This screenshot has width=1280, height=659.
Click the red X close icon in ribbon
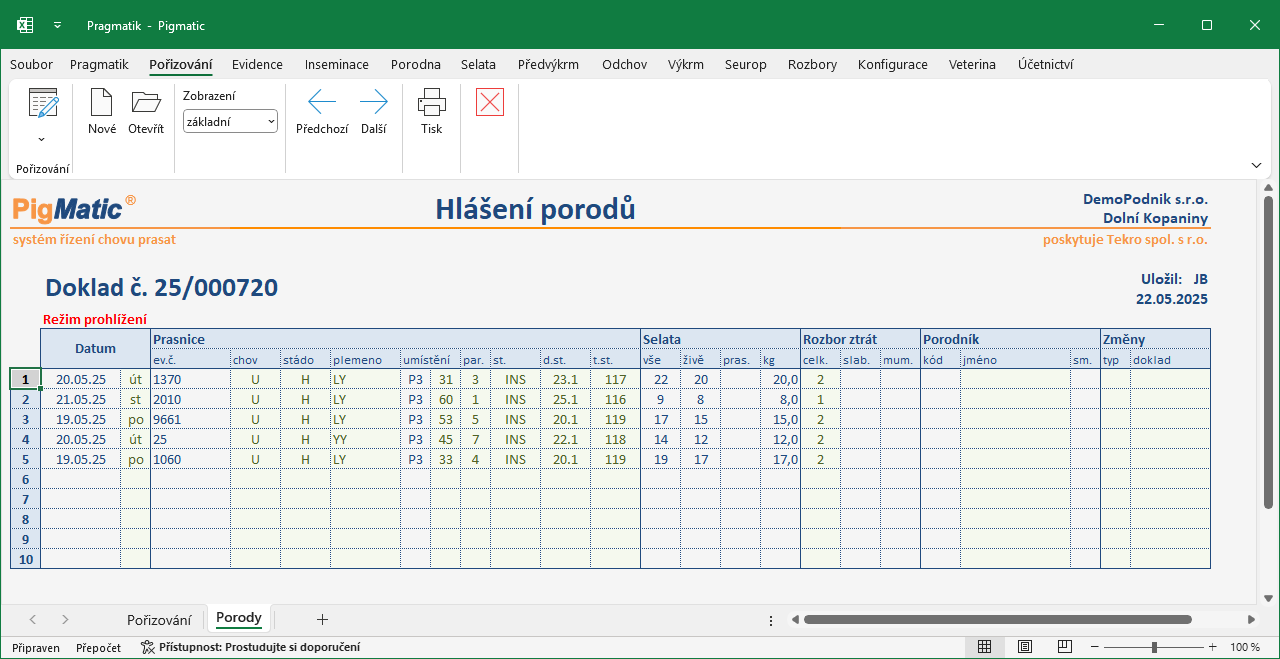pos(490,102)
